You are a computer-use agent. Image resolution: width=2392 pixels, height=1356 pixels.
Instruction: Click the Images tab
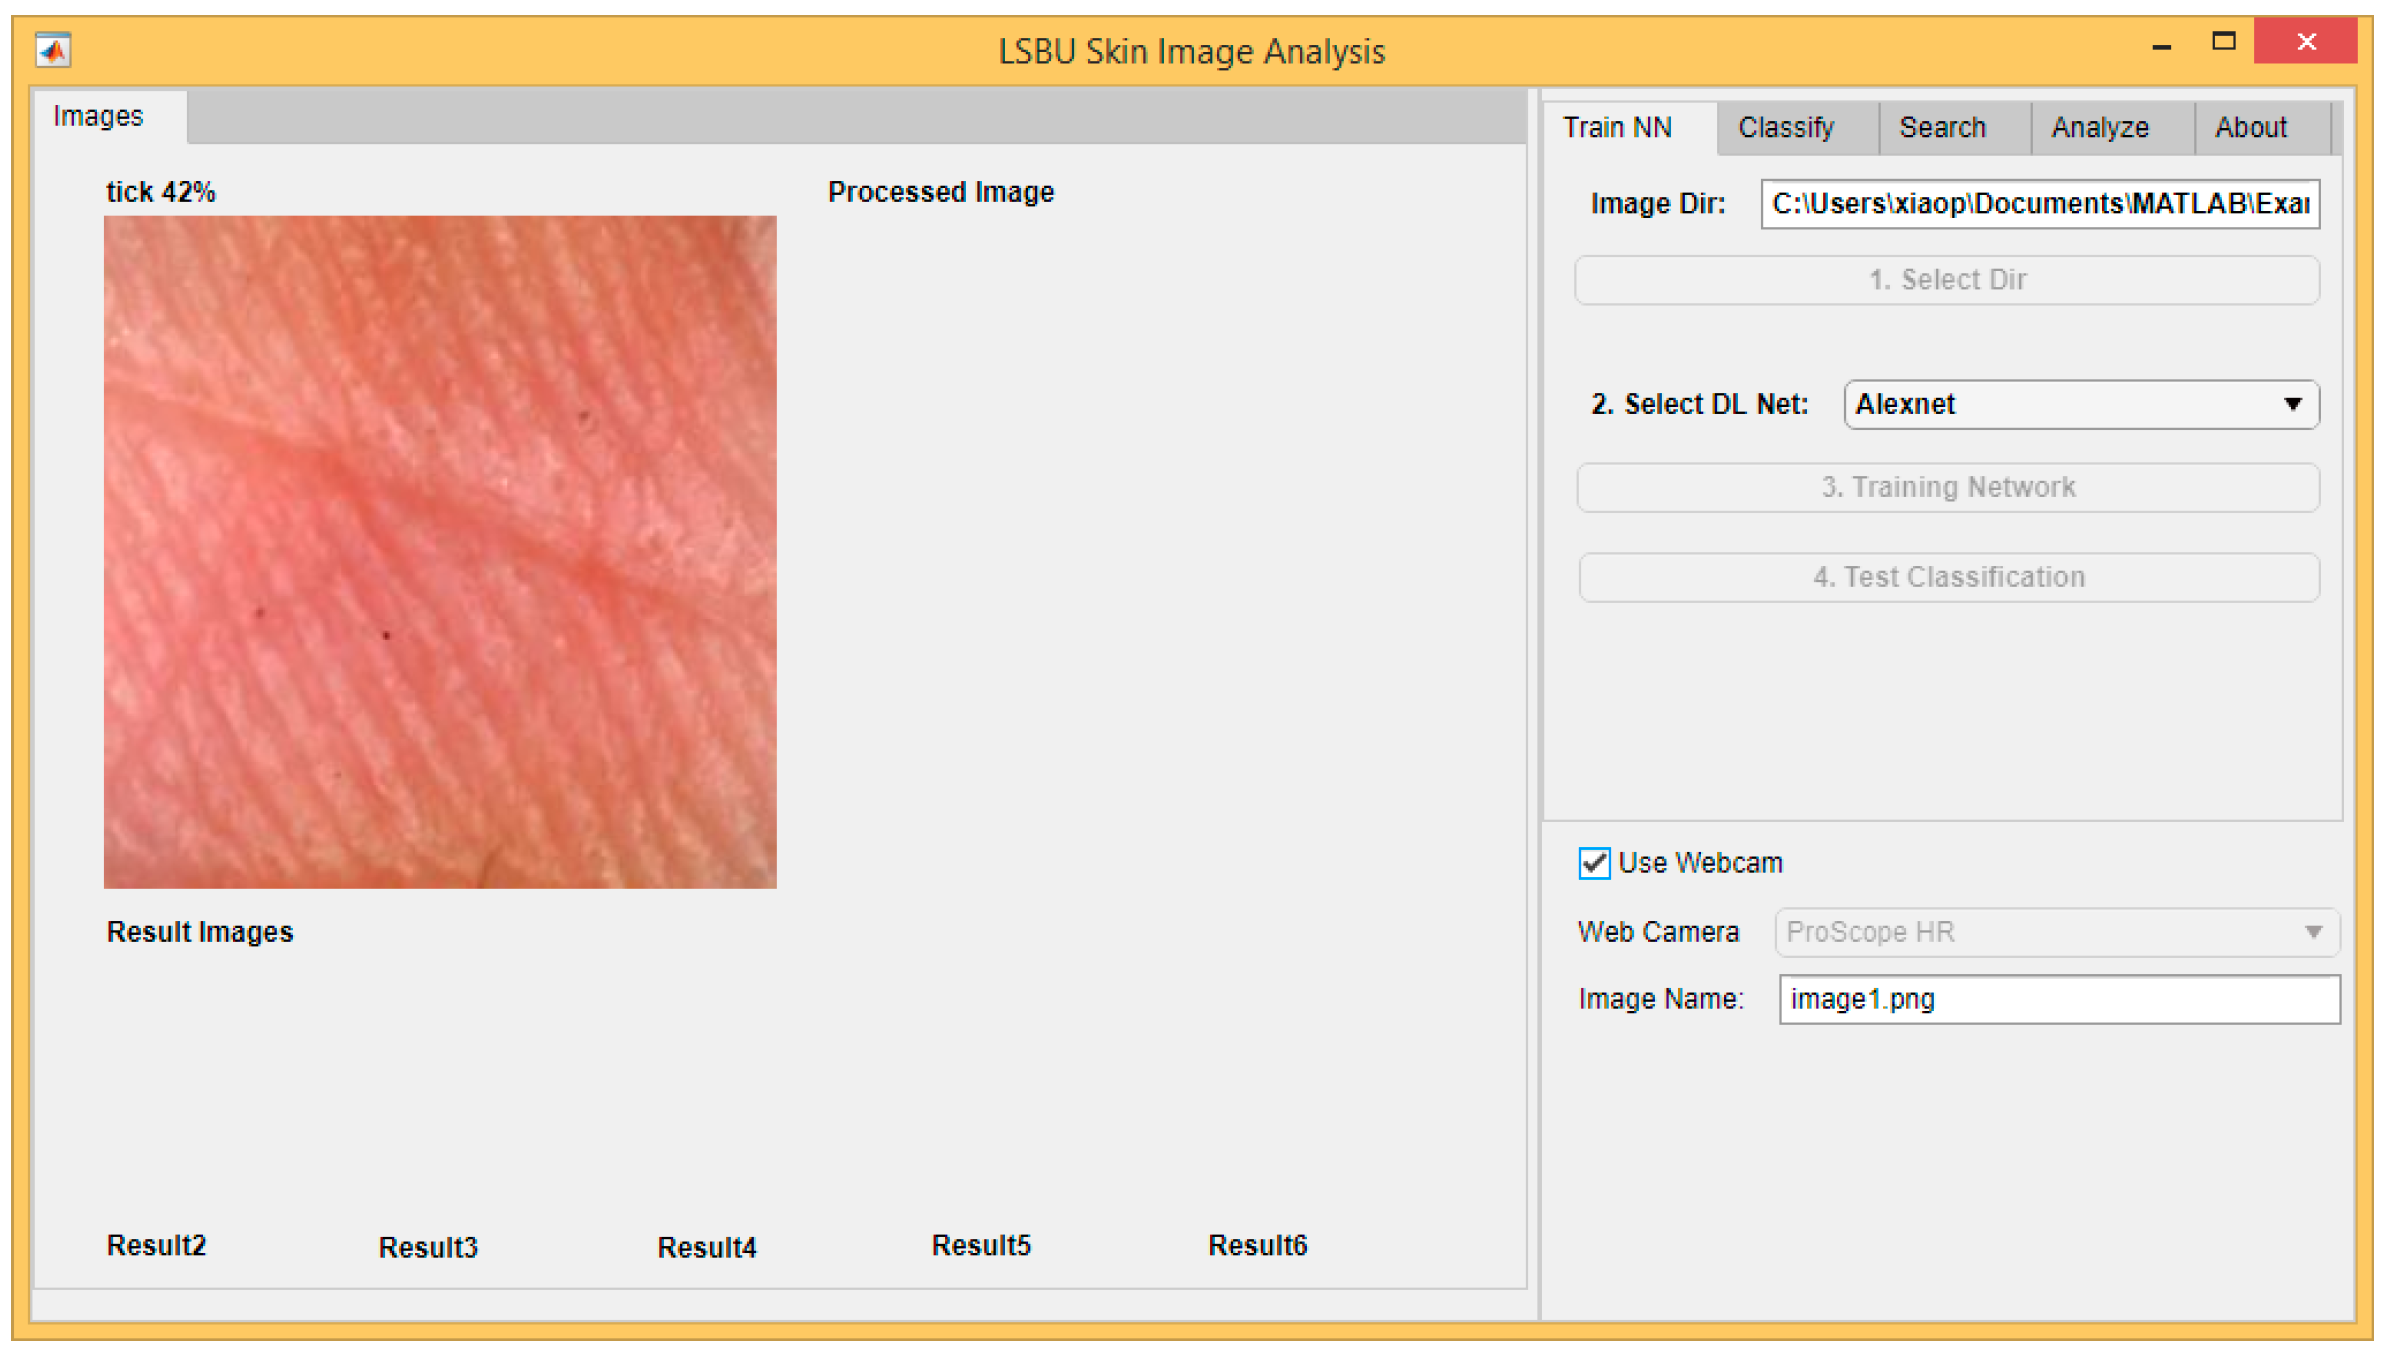(x=98, y=117)
